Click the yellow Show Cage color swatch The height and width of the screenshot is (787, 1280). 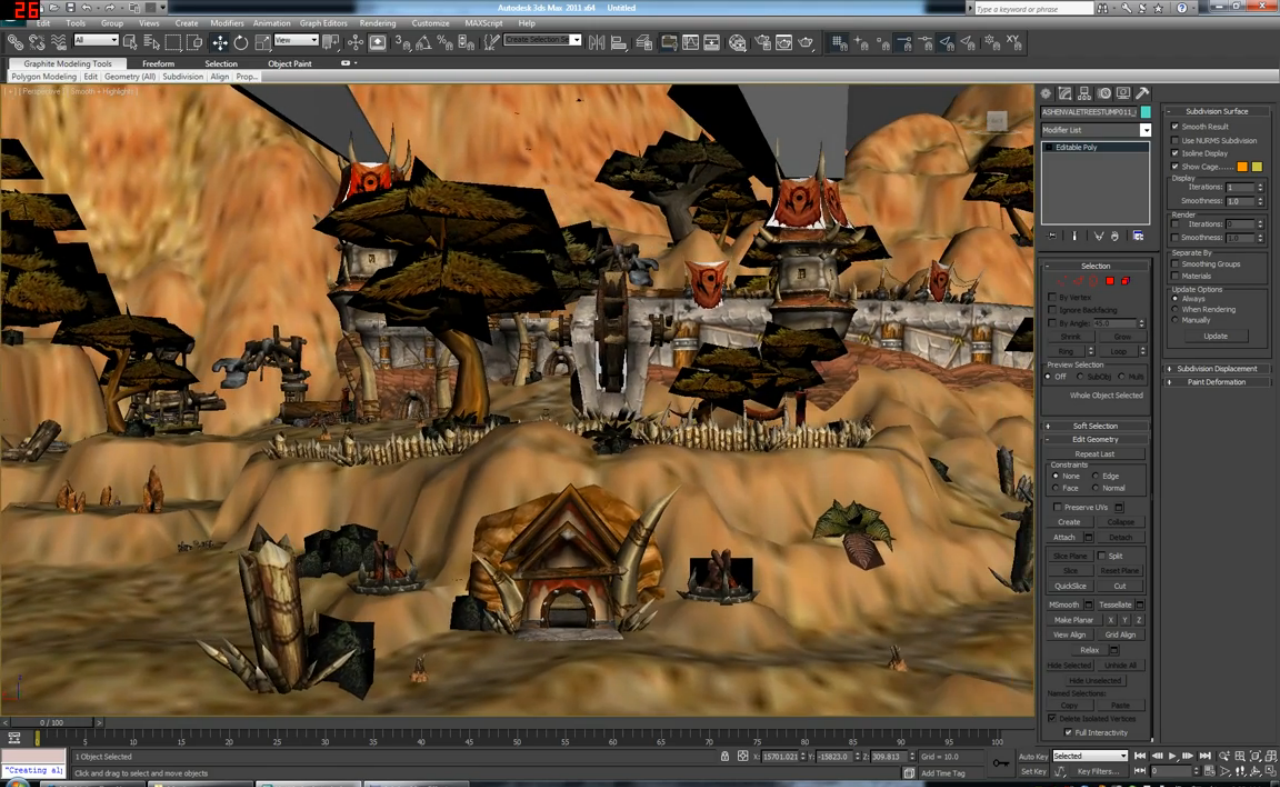point(1257,167)
